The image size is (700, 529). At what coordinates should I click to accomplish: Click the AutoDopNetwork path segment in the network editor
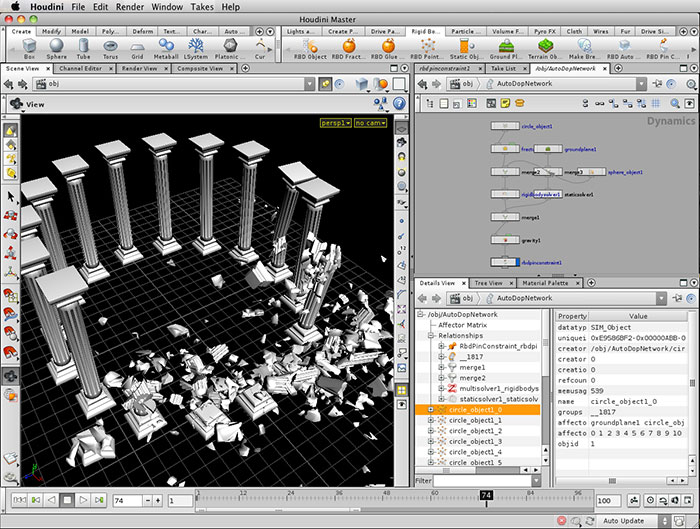pos(524,84)
